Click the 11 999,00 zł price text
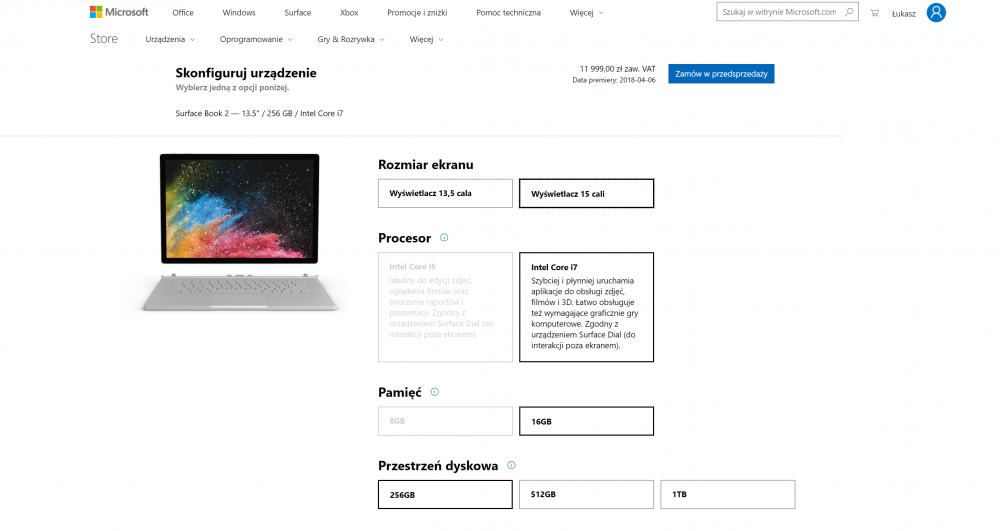Viewport: 1000px width, 531px height. [617, 69]
